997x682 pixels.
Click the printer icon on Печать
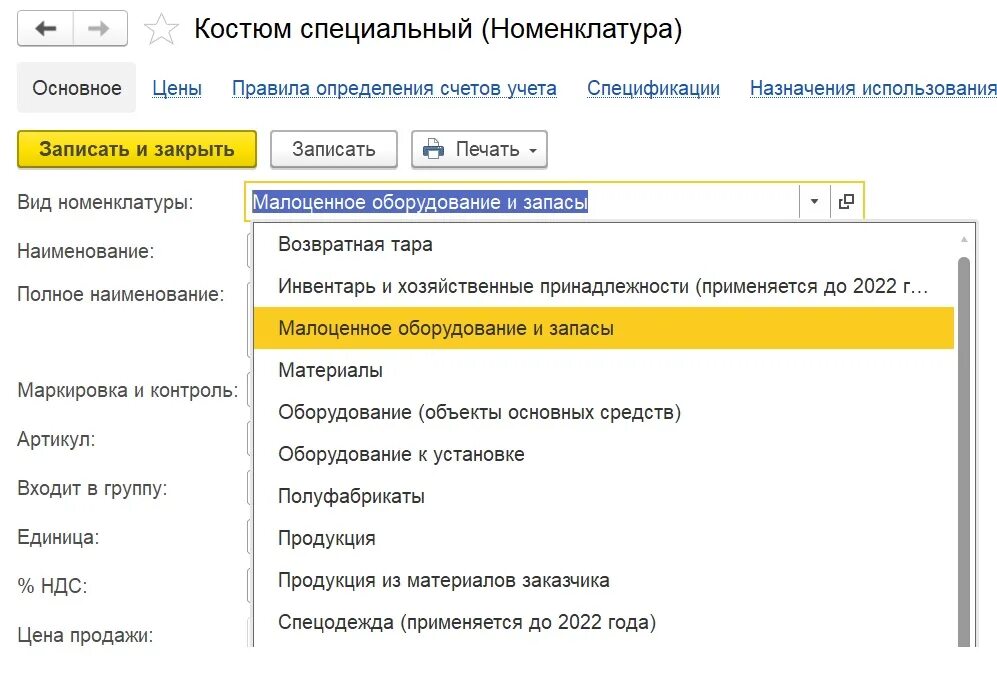[x=434, y=149]
